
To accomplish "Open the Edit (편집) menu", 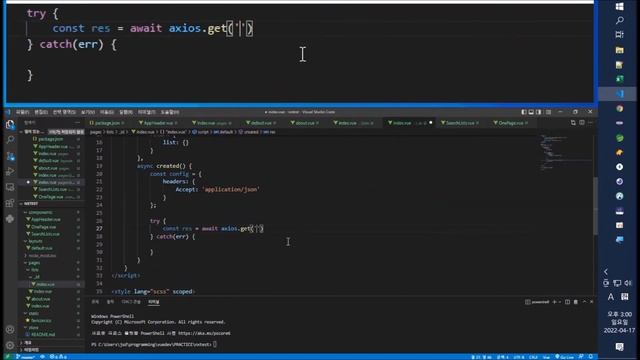I will click(x=41, y=112).
